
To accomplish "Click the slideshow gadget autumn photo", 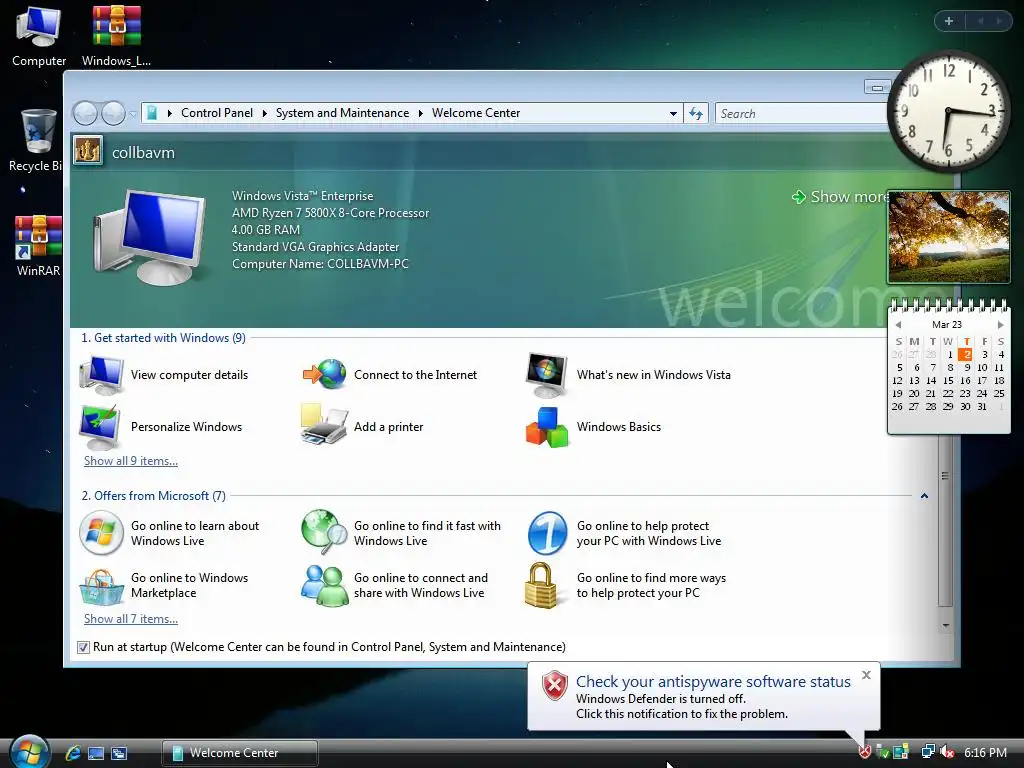I will pos(949,237).
